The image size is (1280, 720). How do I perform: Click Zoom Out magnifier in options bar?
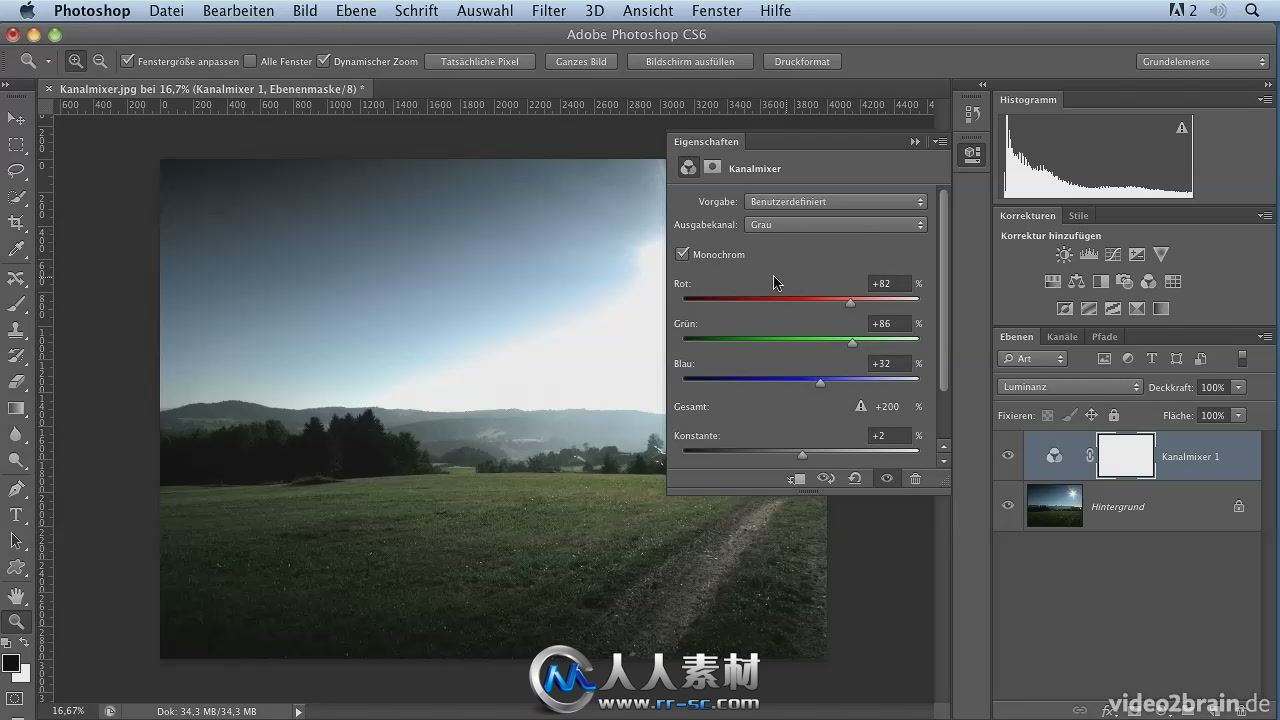pyautogui.click(x=100, y=61)
